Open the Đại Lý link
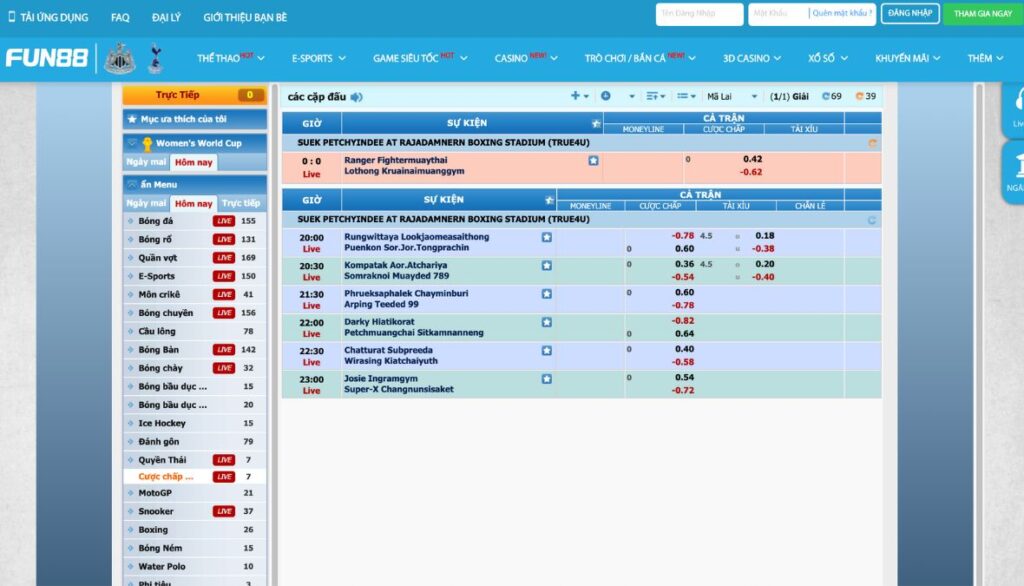 166,18
